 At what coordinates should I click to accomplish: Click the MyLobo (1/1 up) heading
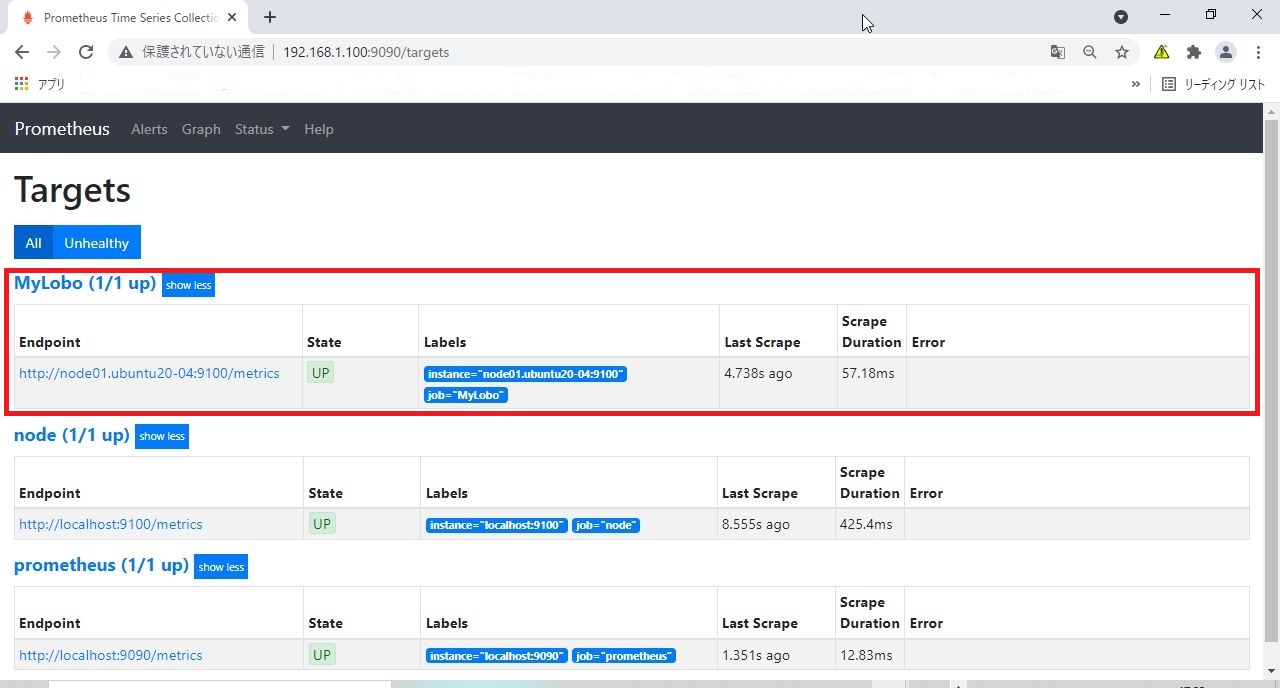pos(85,283)
